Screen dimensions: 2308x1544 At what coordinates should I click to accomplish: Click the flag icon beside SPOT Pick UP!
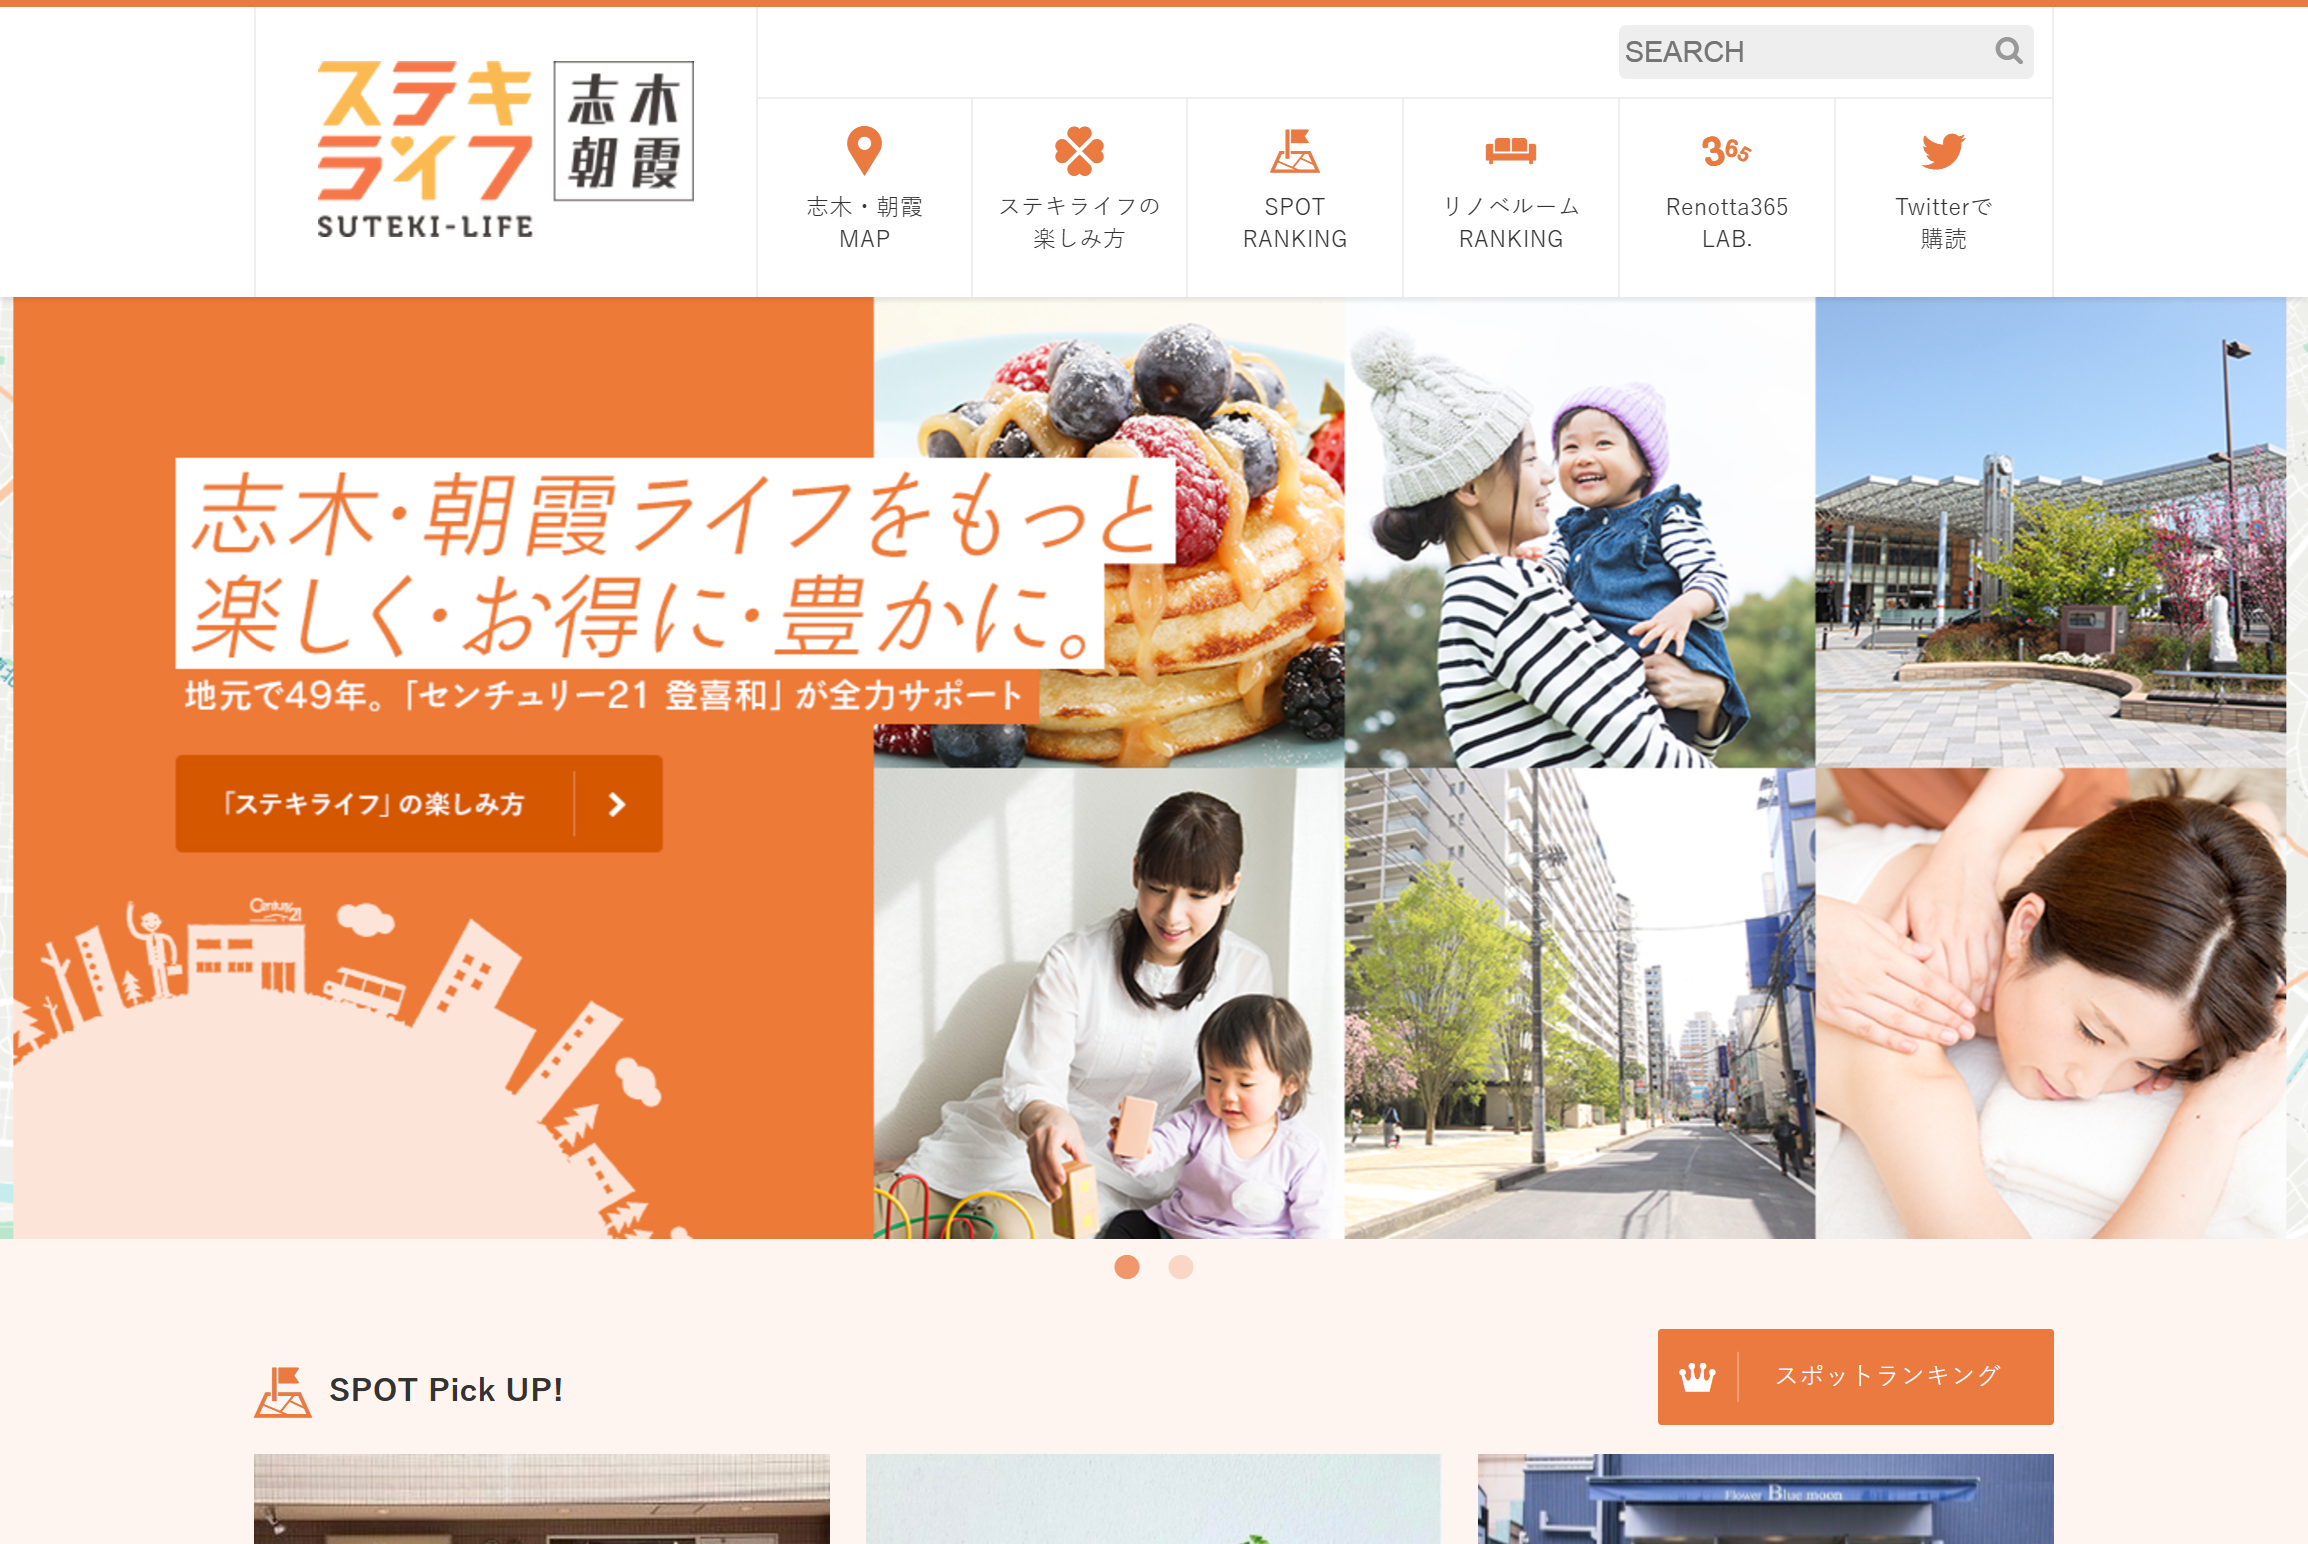tap(283, 1392)
